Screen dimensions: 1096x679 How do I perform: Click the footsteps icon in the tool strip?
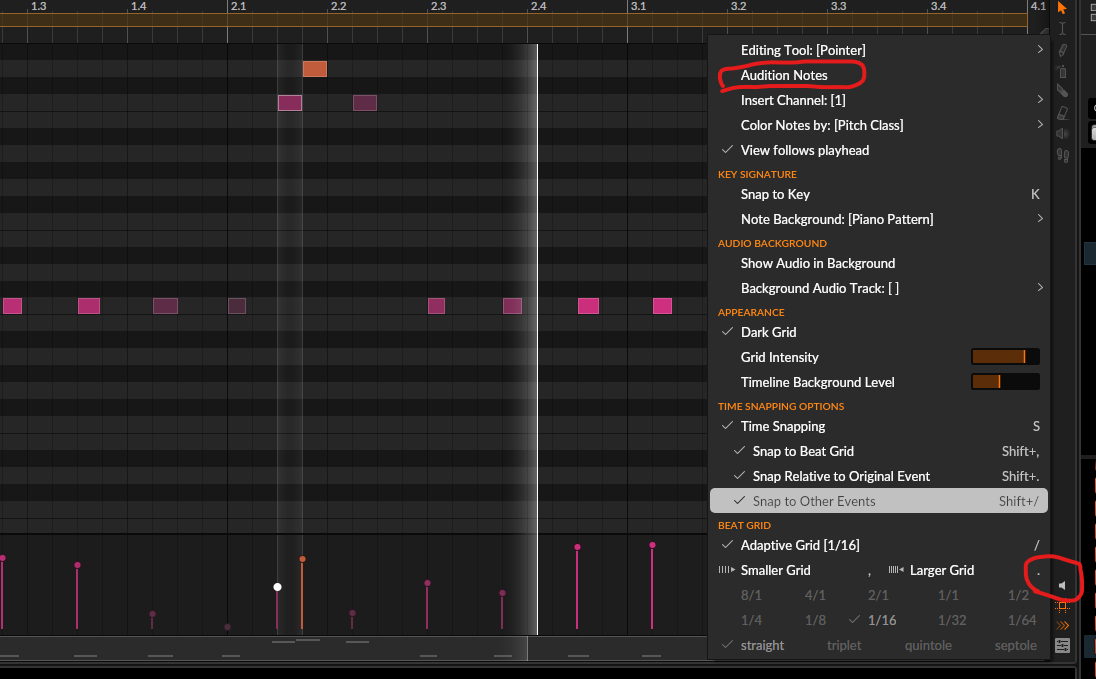tap(1062, 155)
